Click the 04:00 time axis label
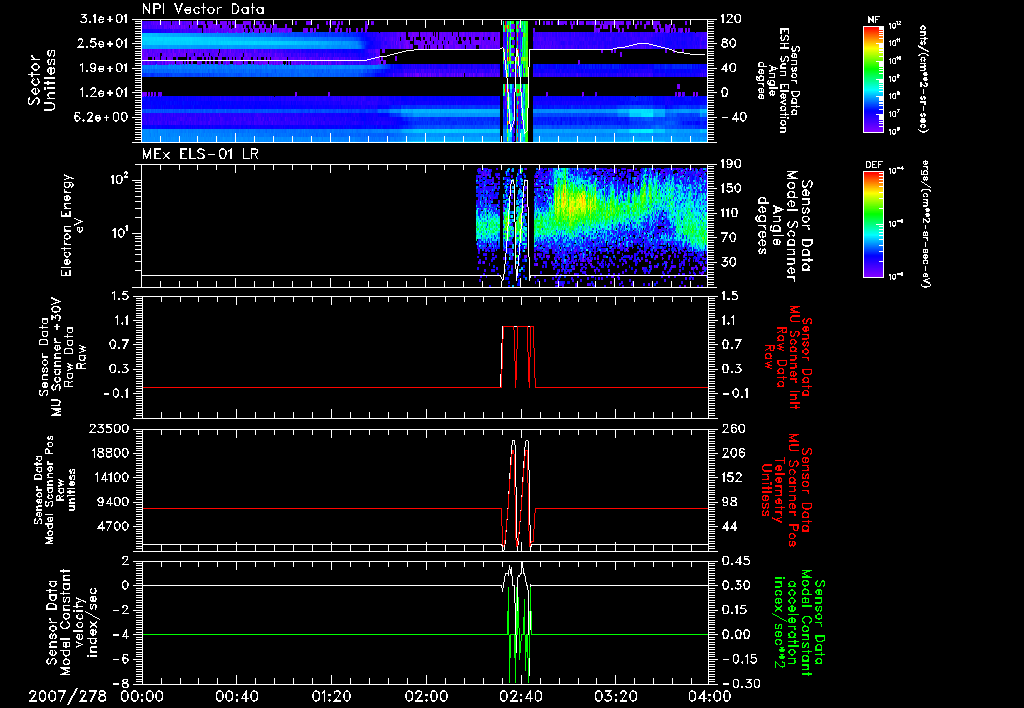 tap(710, 696)
